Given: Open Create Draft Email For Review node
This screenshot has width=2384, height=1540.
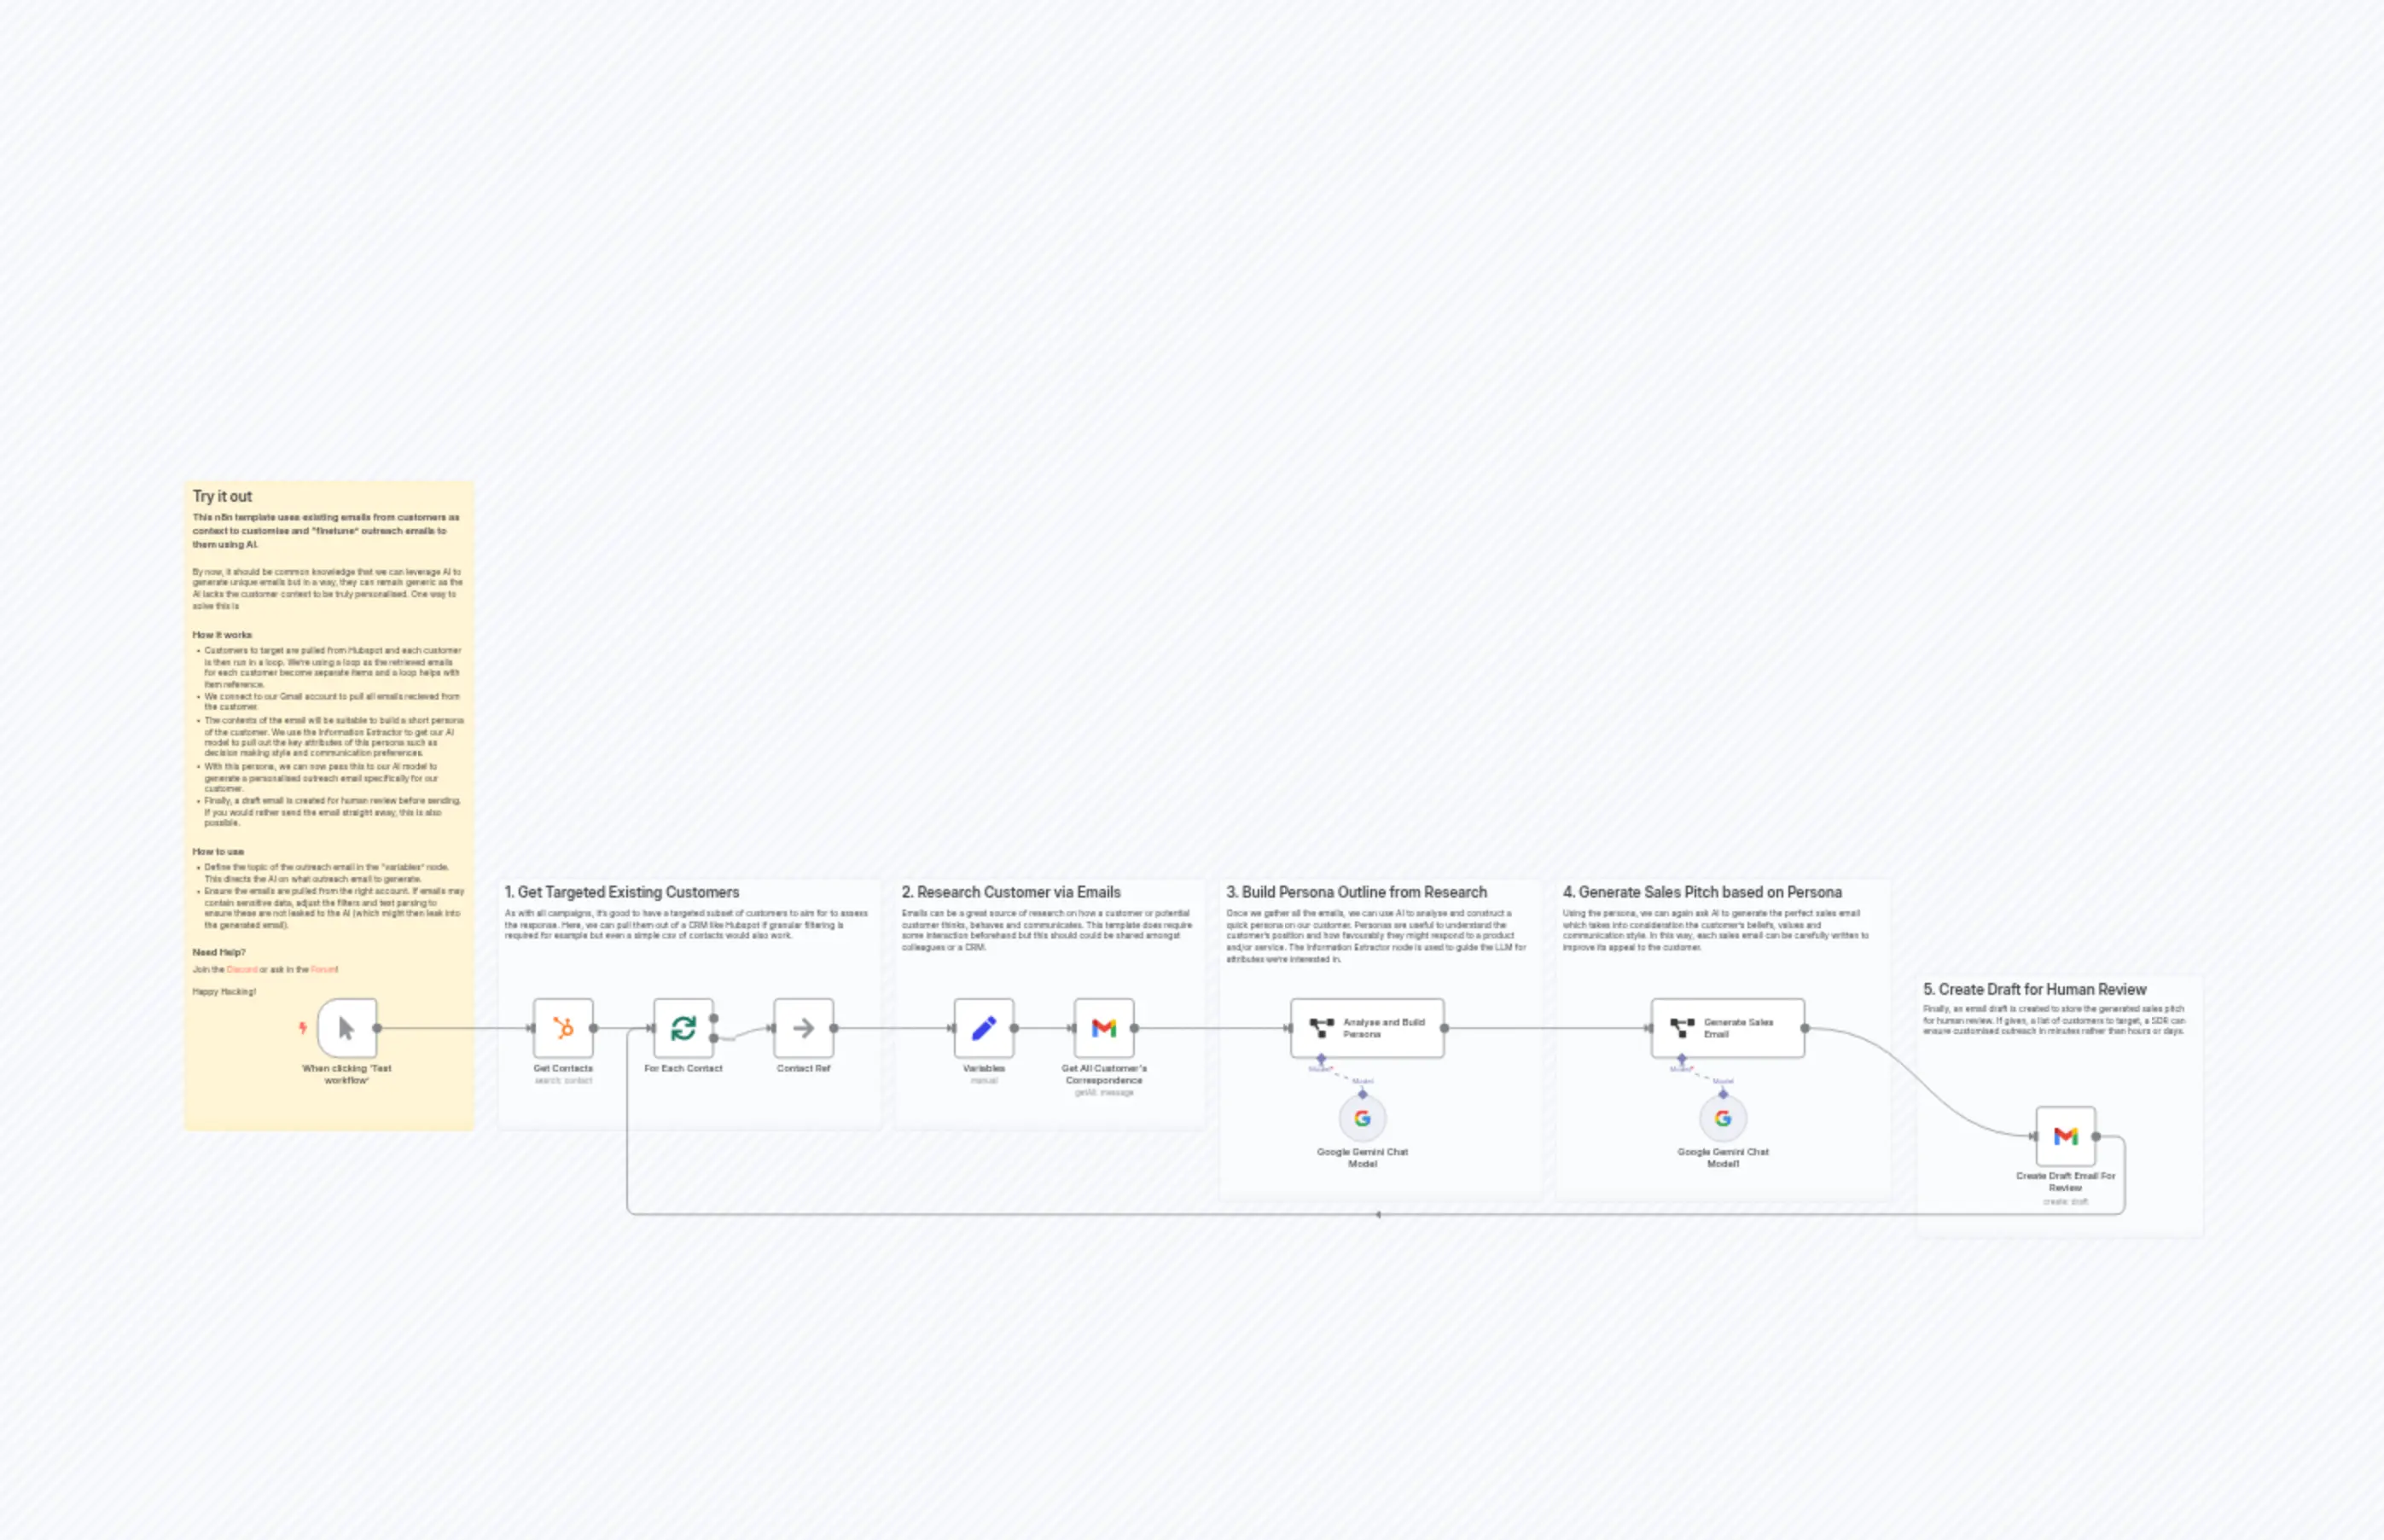Looking at the screenshot, I should coord(2065,1136).
